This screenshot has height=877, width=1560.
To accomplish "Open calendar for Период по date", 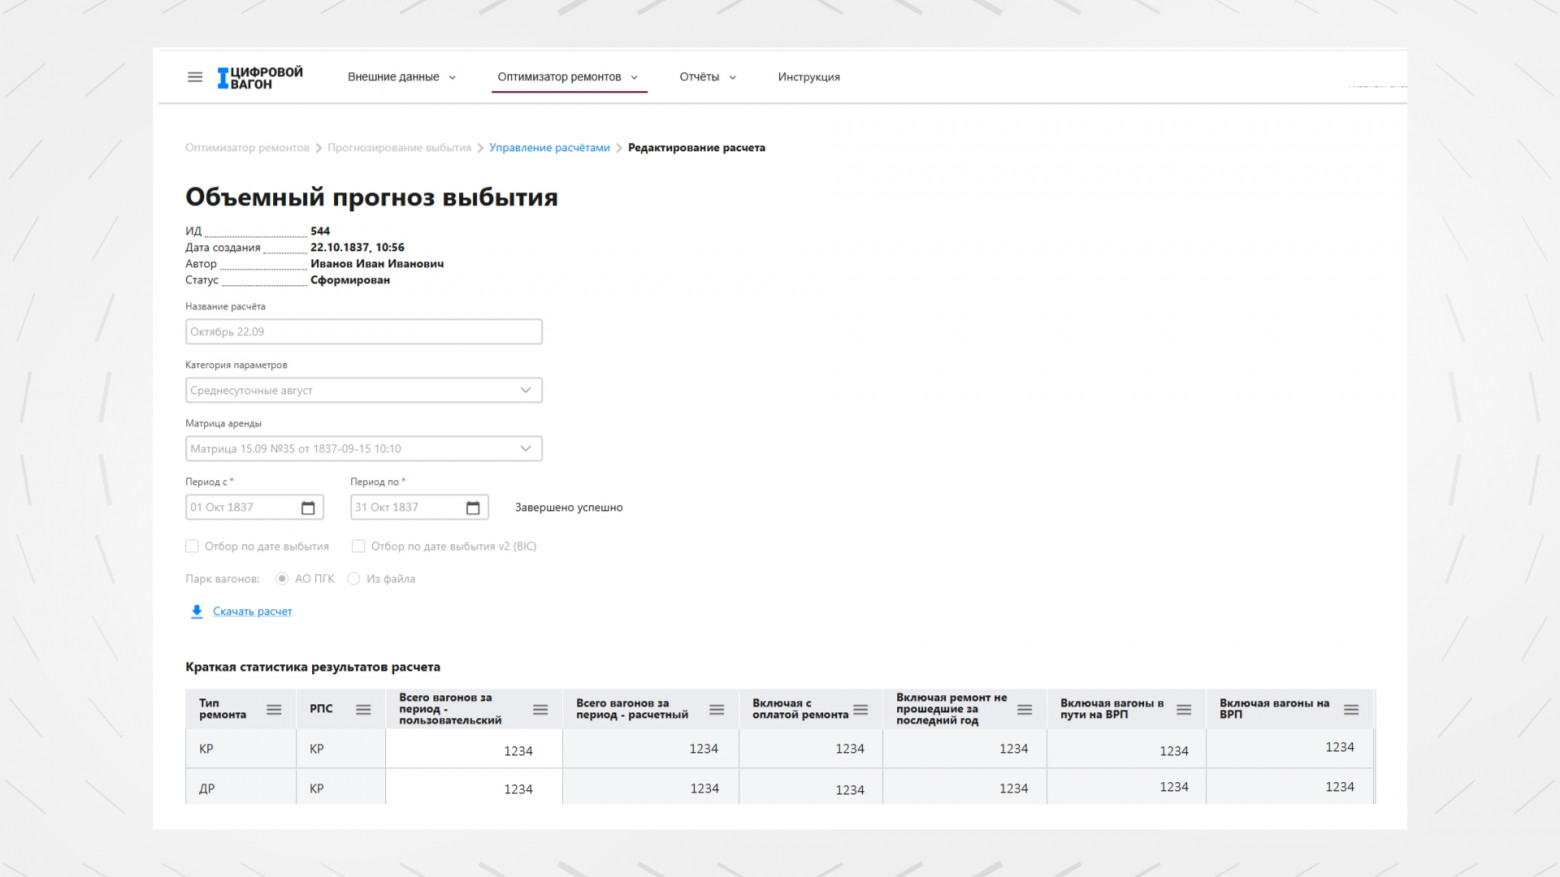I will click(473, 508).
